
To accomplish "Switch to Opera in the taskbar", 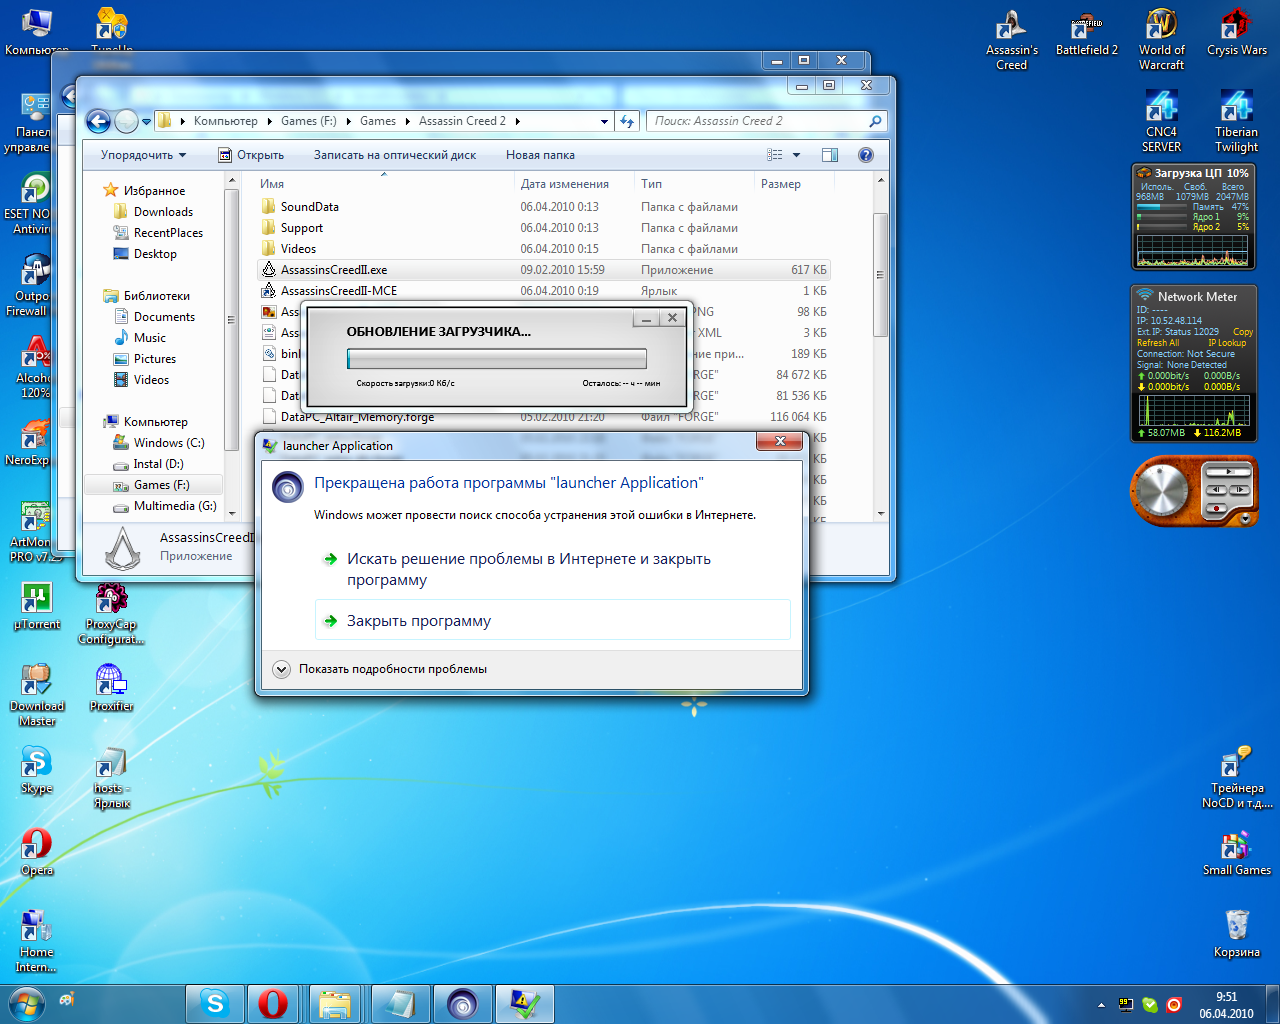I will pyautogui.click(x=273, y=1004).
